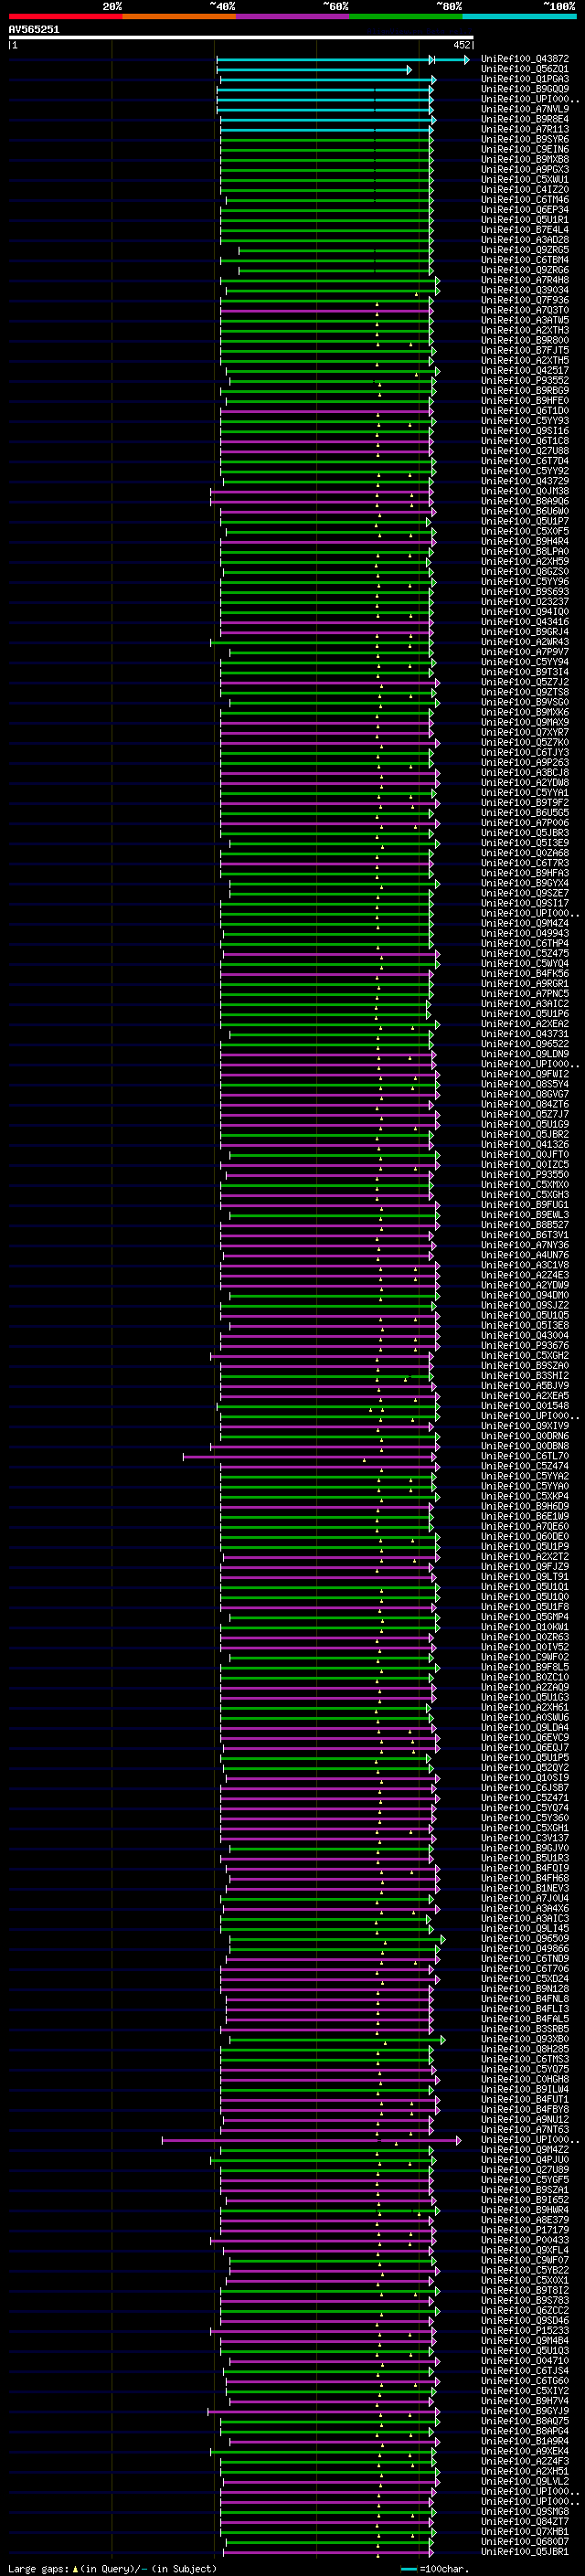The height and width of the screenshot is (2576, 585).
Task: Select the UniRef100_A2Z4F3 label
Action: pos(524,2460)
